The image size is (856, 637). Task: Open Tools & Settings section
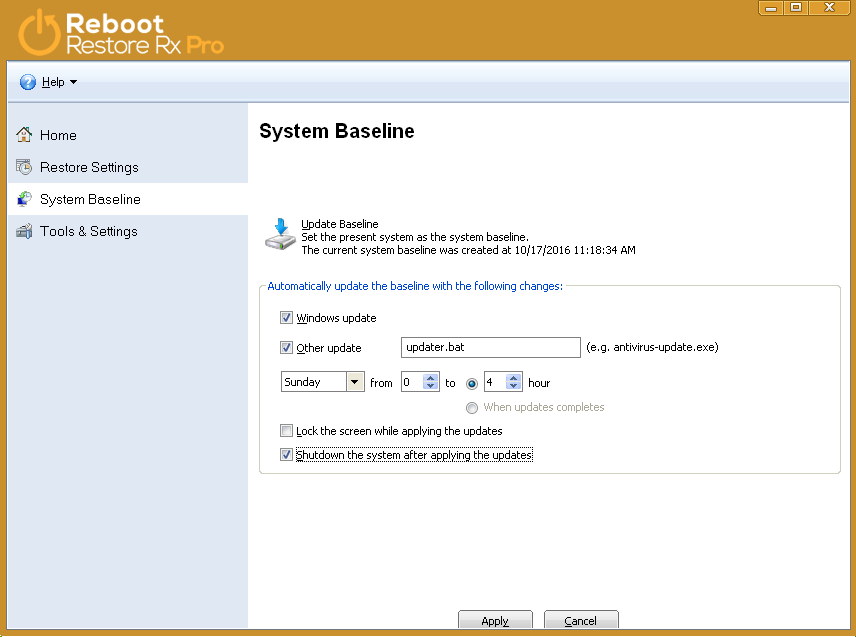[x=88, y=231]
